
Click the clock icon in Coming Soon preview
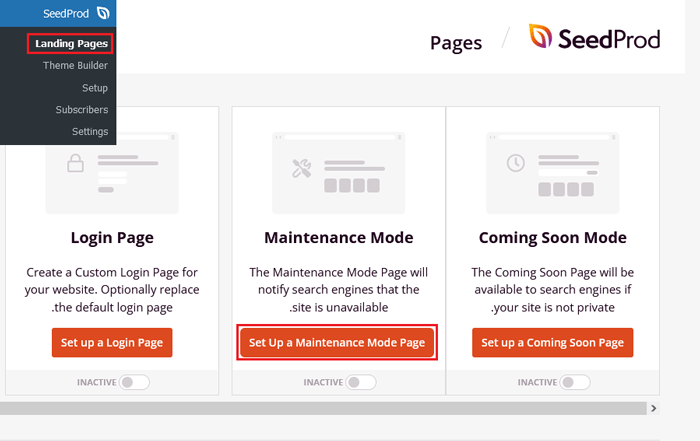point(516,163)
